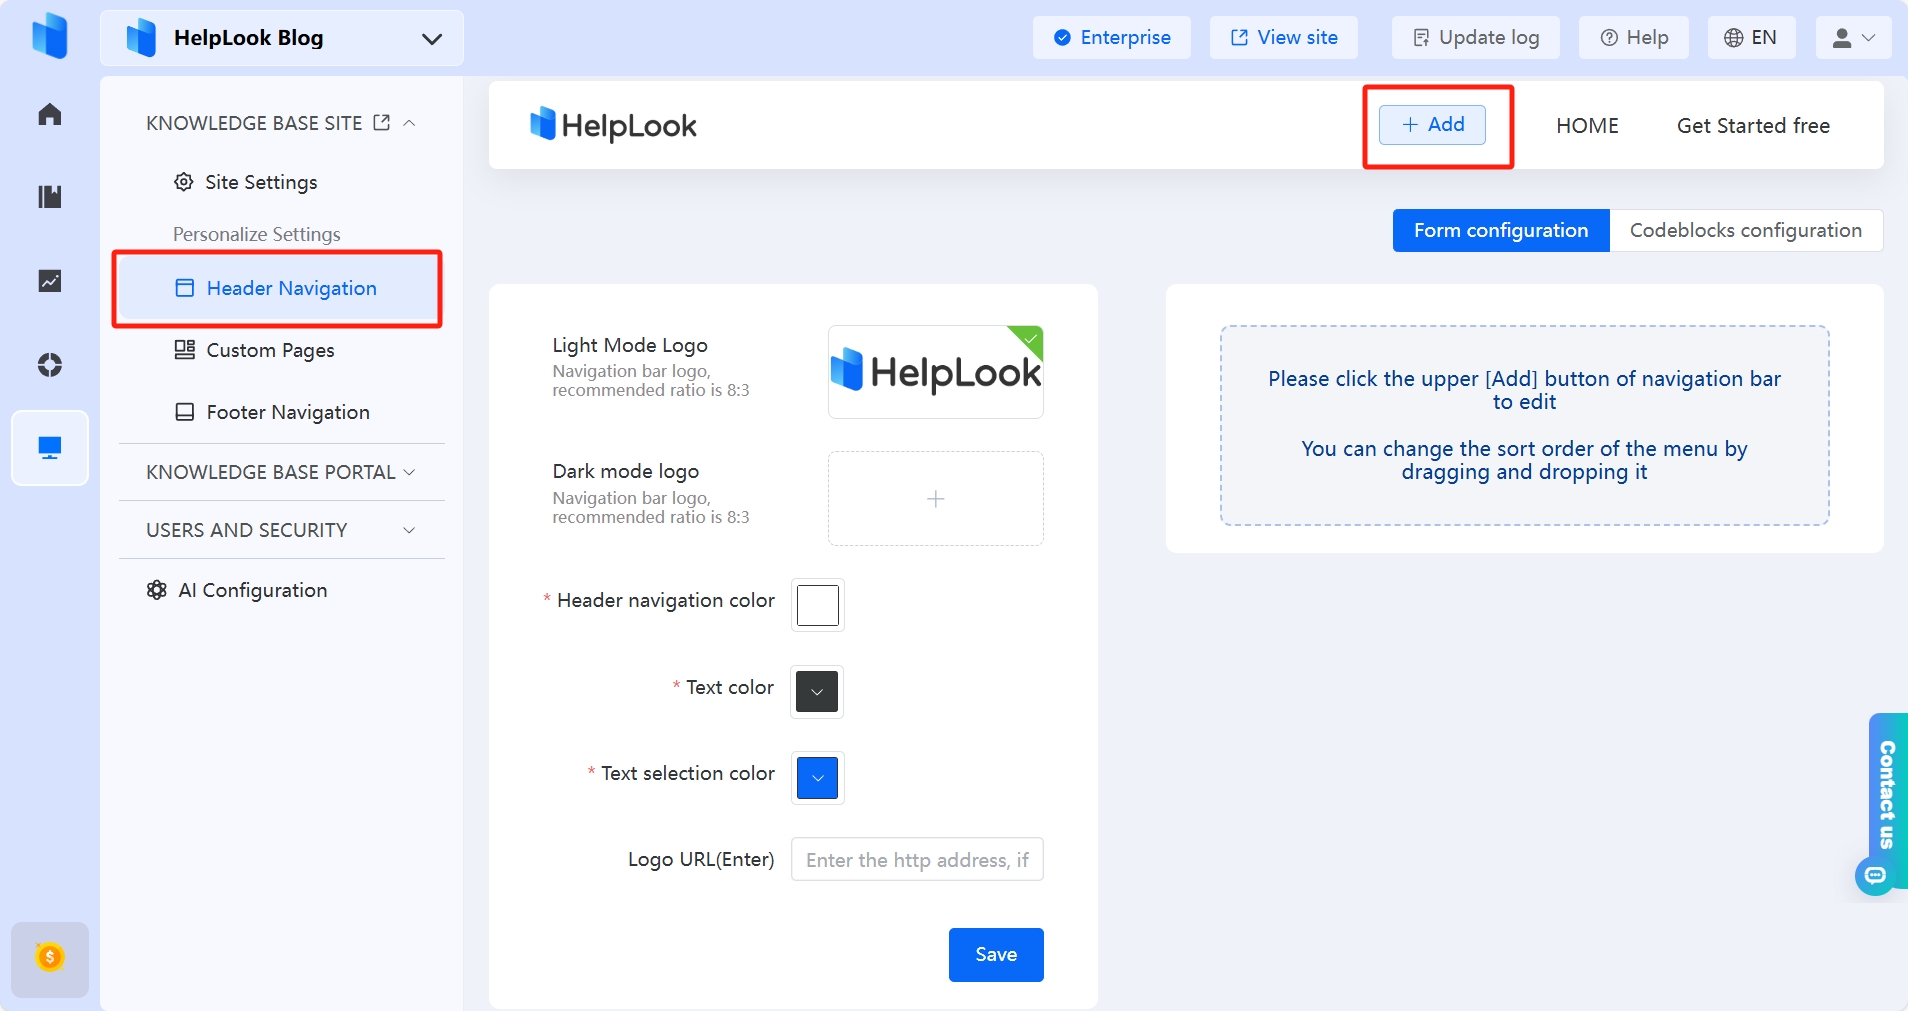This screenshot has width=1908, height=1011.
Task: Open the knowledge base book icon in sidebar
Action: [49, 196]
